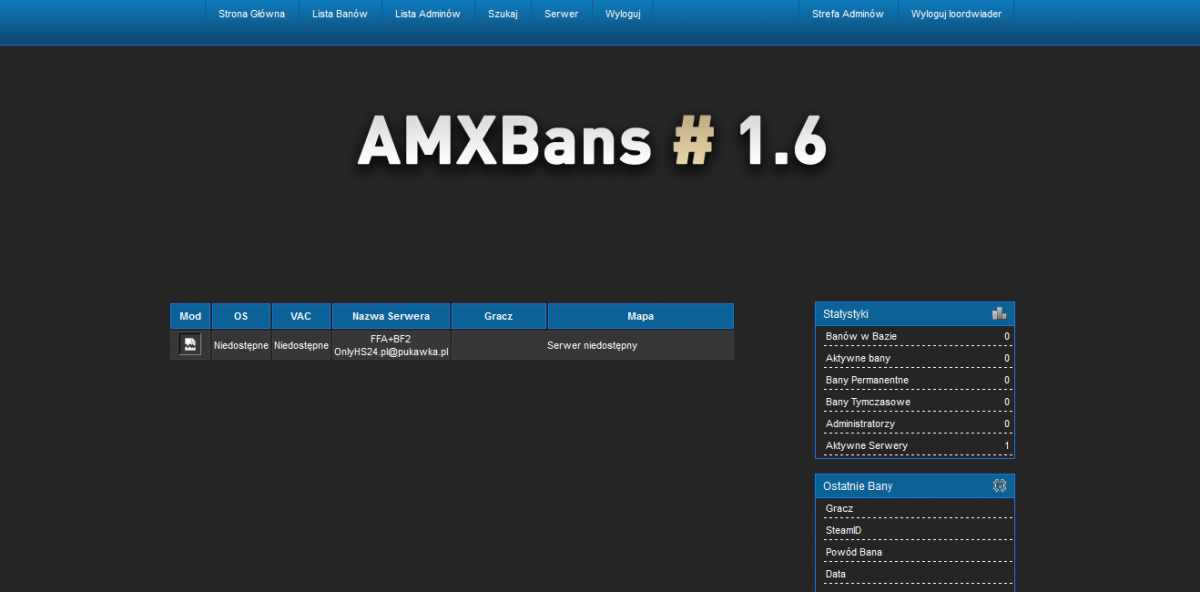Open Strefa Adminów link
This screenshot has width=1200, height=592.
tap(848, 14)
